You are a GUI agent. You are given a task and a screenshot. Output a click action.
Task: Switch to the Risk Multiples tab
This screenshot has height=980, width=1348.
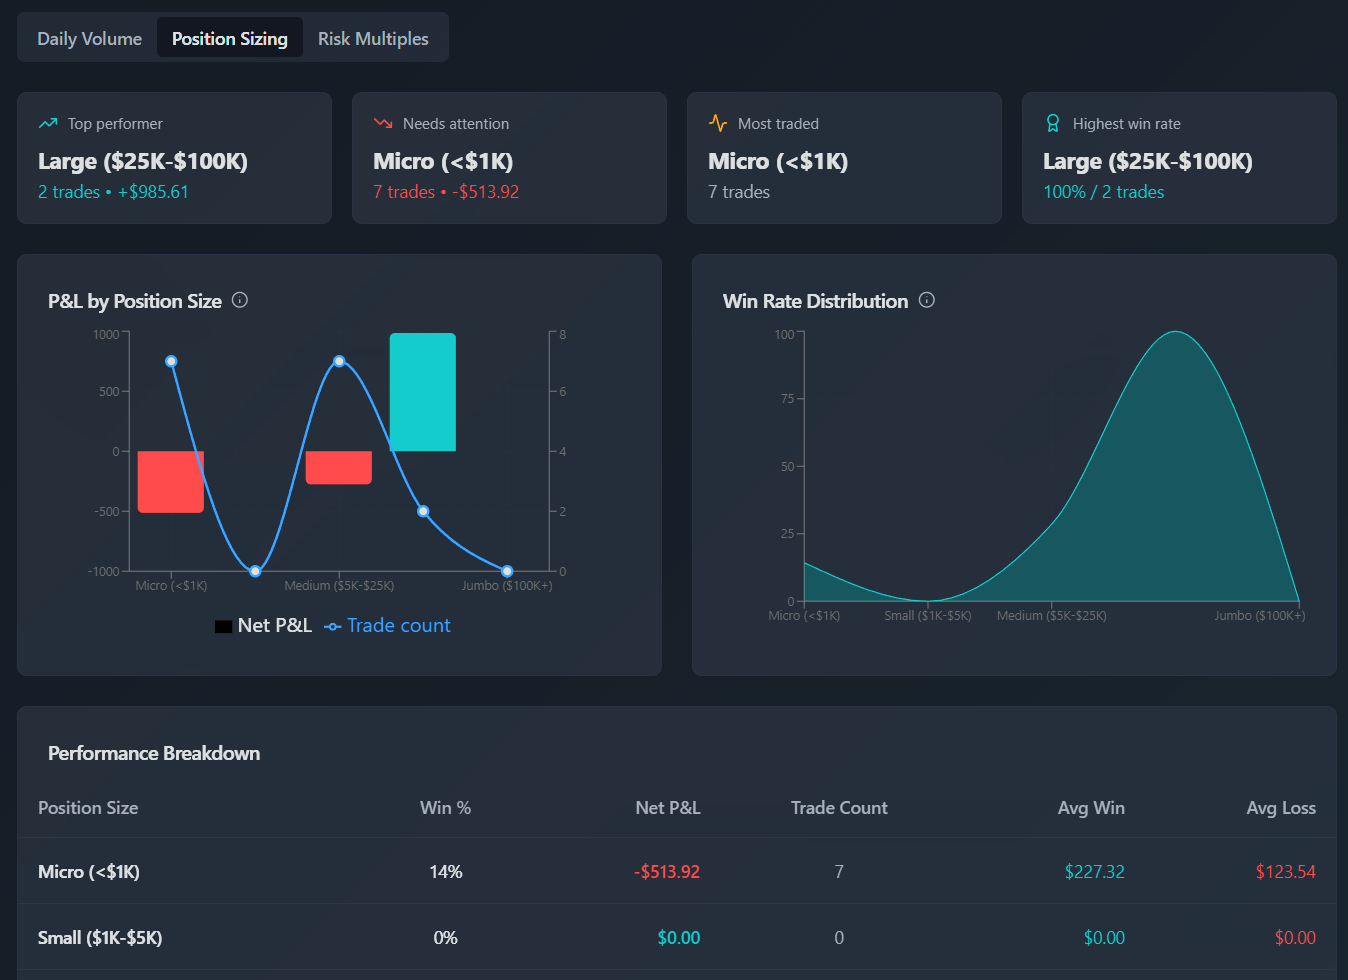click(x=373, y=38)
